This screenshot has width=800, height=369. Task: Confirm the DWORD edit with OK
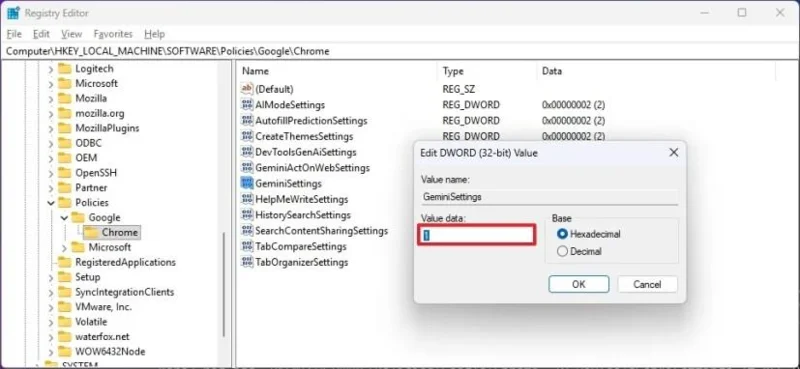(579, 284)
